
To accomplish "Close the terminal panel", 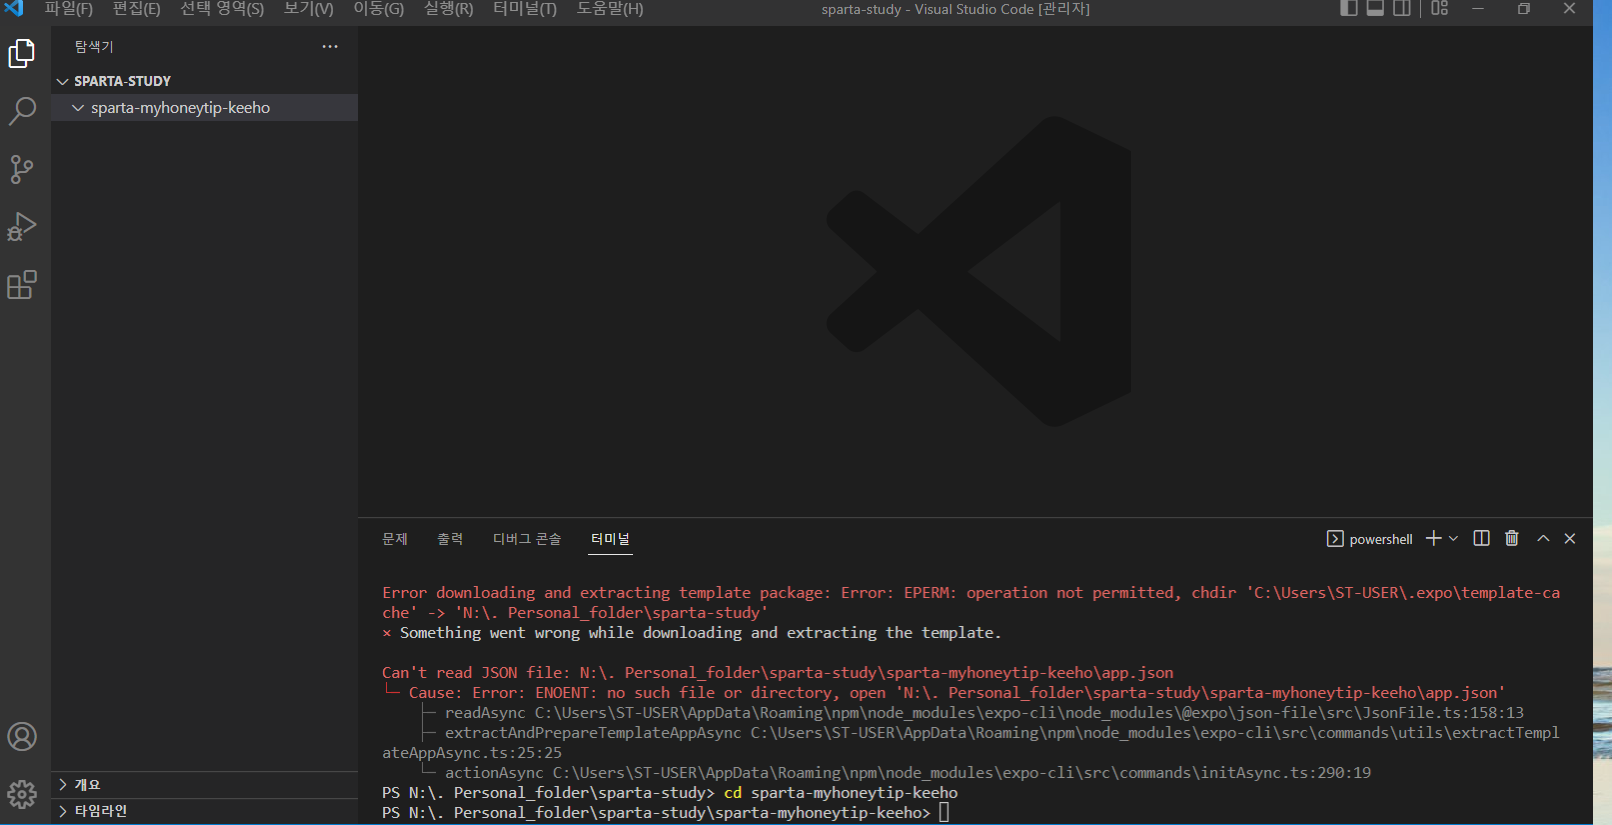I will 1570,538.
